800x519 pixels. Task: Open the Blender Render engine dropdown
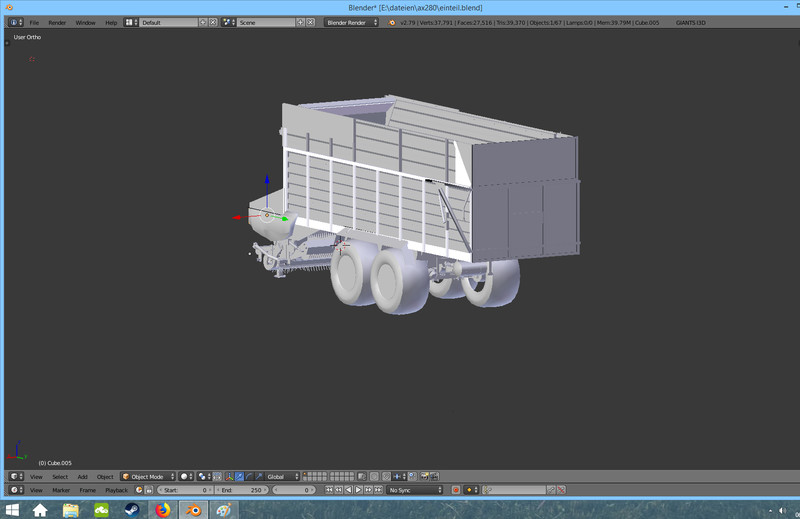[x=352, y=22]
